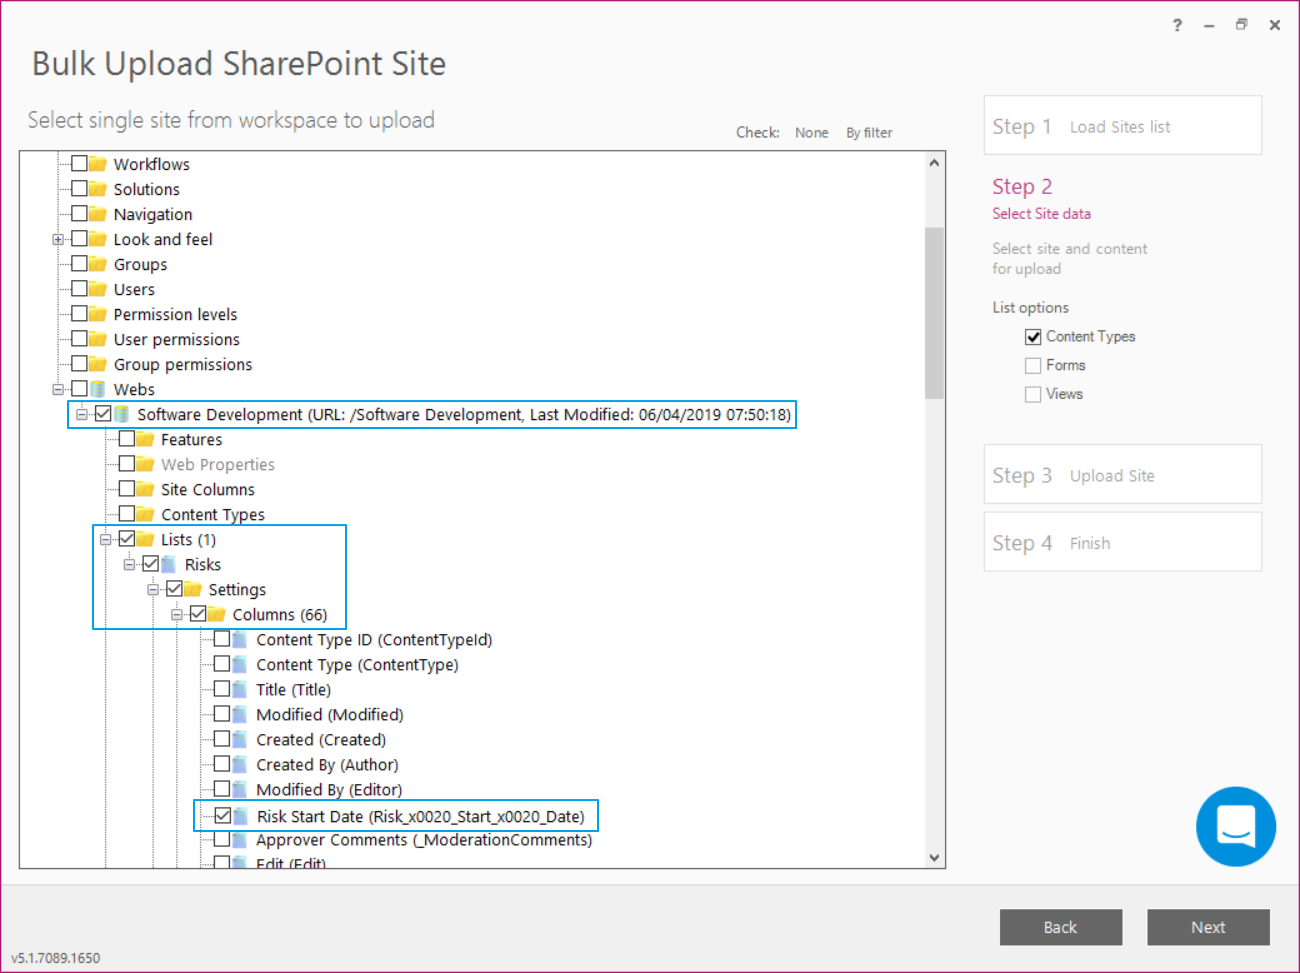Click the None check link
This screenshot has width=1300, height=973.
pos(811,133)
